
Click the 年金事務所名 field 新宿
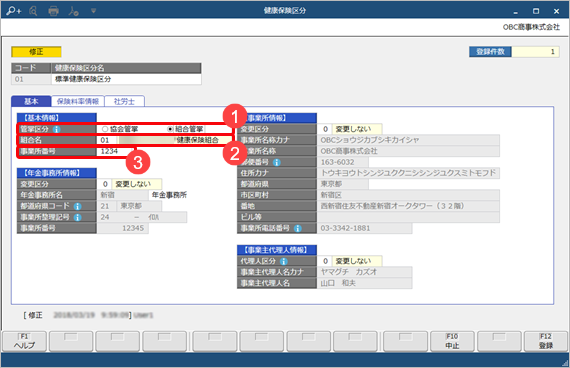click(123, 195)
